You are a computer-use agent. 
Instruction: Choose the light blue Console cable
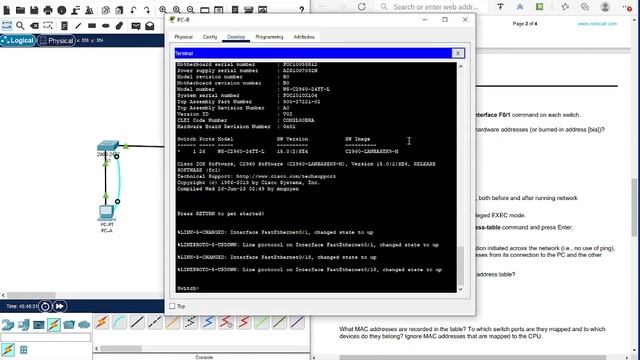click(x=120, y=322)
